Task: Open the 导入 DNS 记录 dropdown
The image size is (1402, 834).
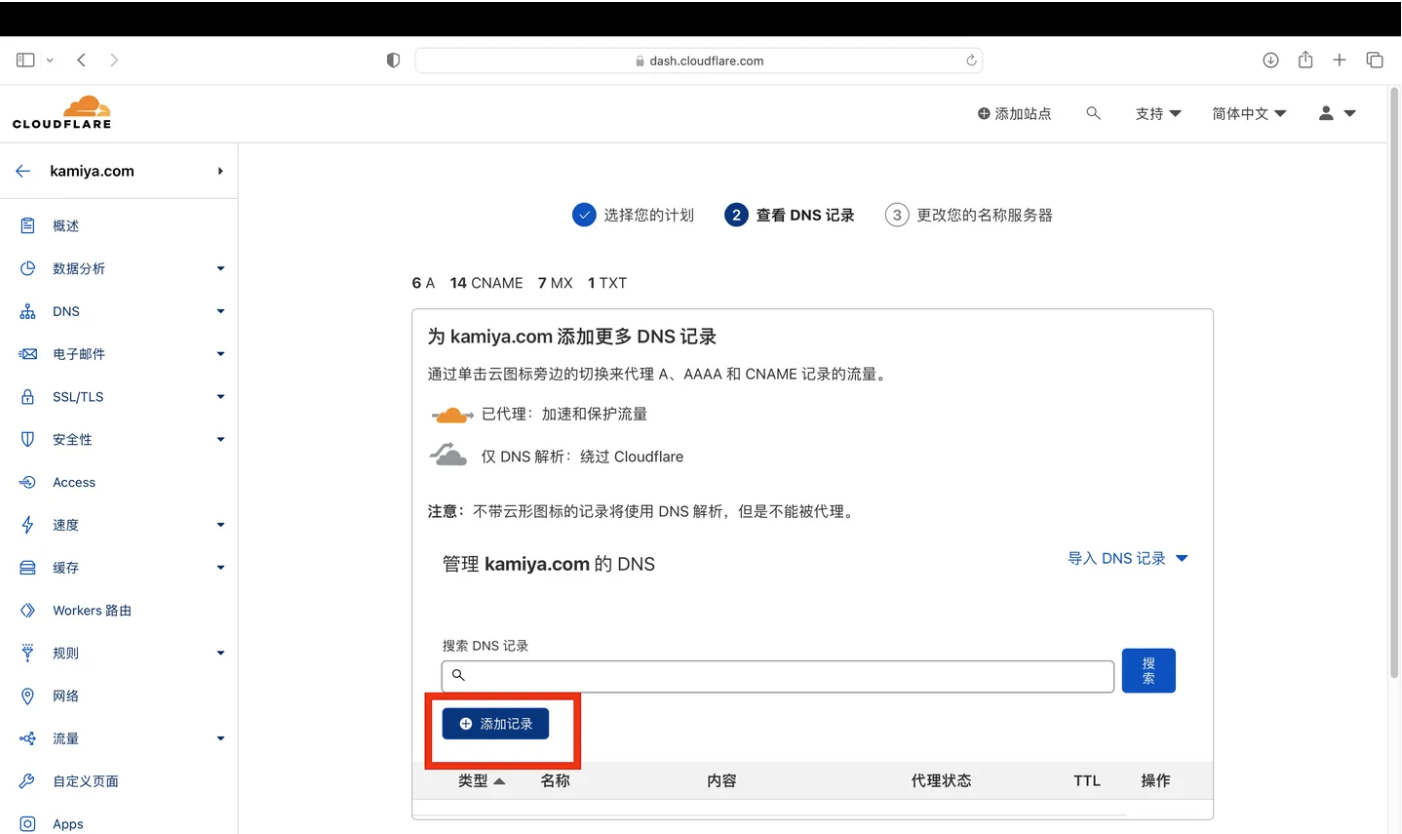Action: 1127,559
